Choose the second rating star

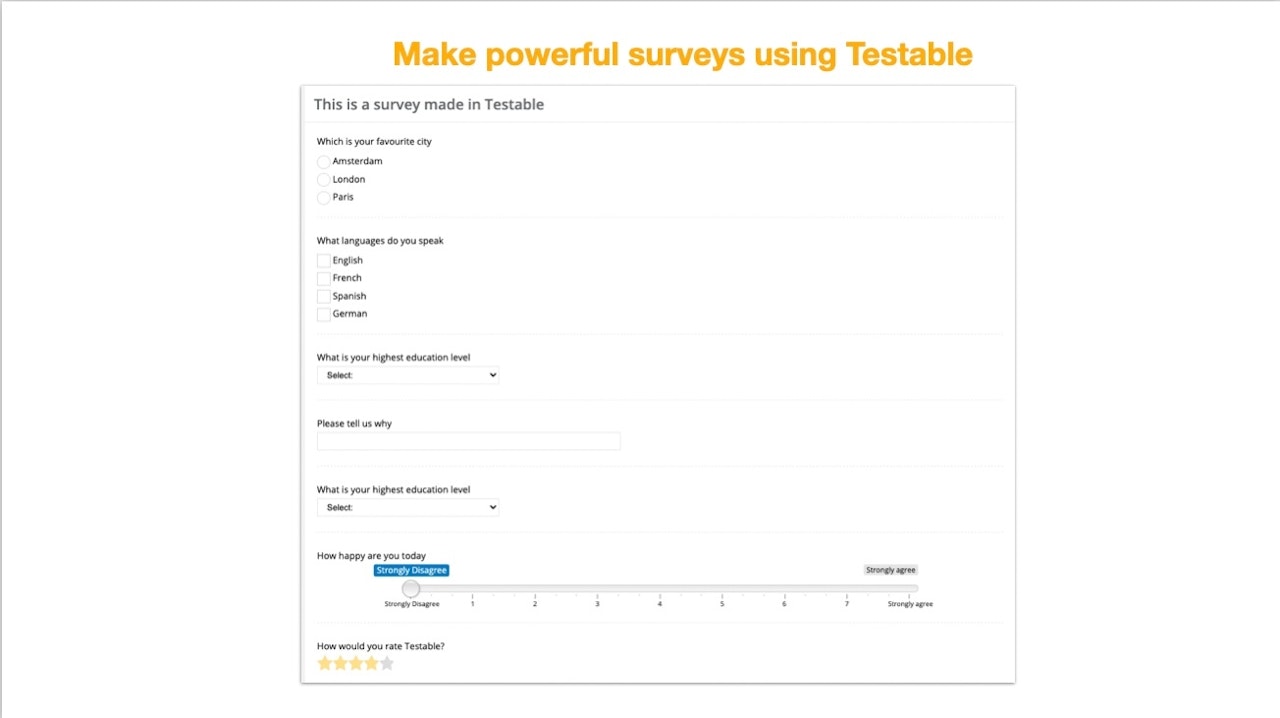tap(340, 663)
